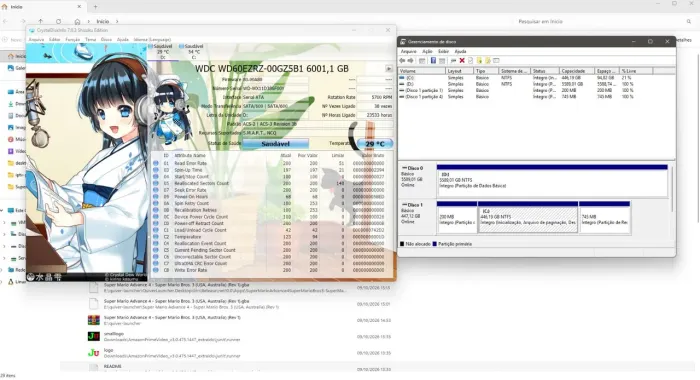Select Disco 0 D: partition block
This screenshot has width=700, height=380.
[x=552, y=181]
